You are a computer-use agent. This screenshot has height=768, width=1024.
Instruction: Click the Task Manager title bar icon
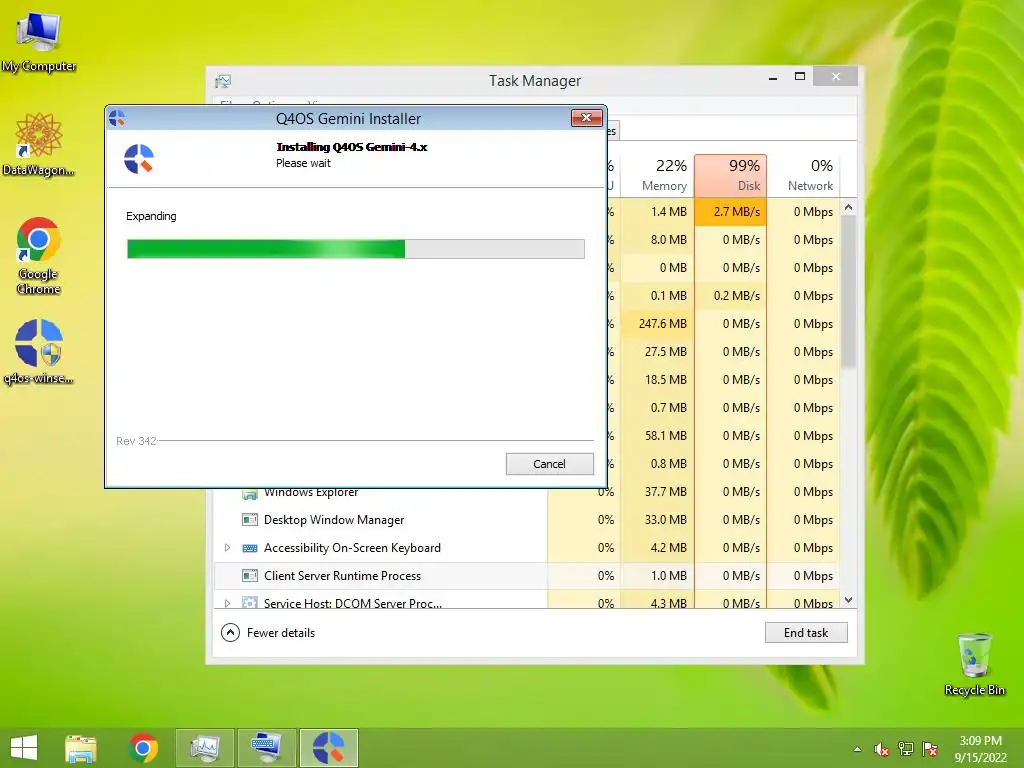click(x=223, y=81)
